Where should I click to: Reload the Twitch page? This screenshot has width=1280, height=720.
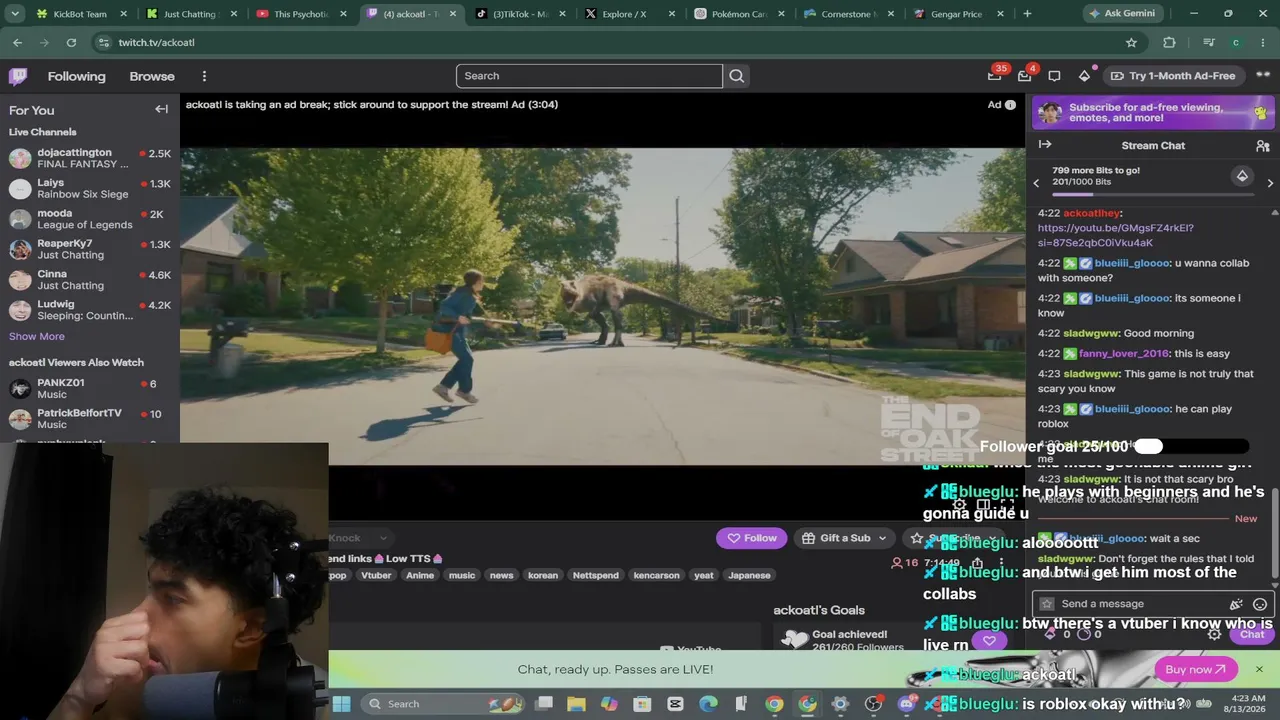[71, 43]
